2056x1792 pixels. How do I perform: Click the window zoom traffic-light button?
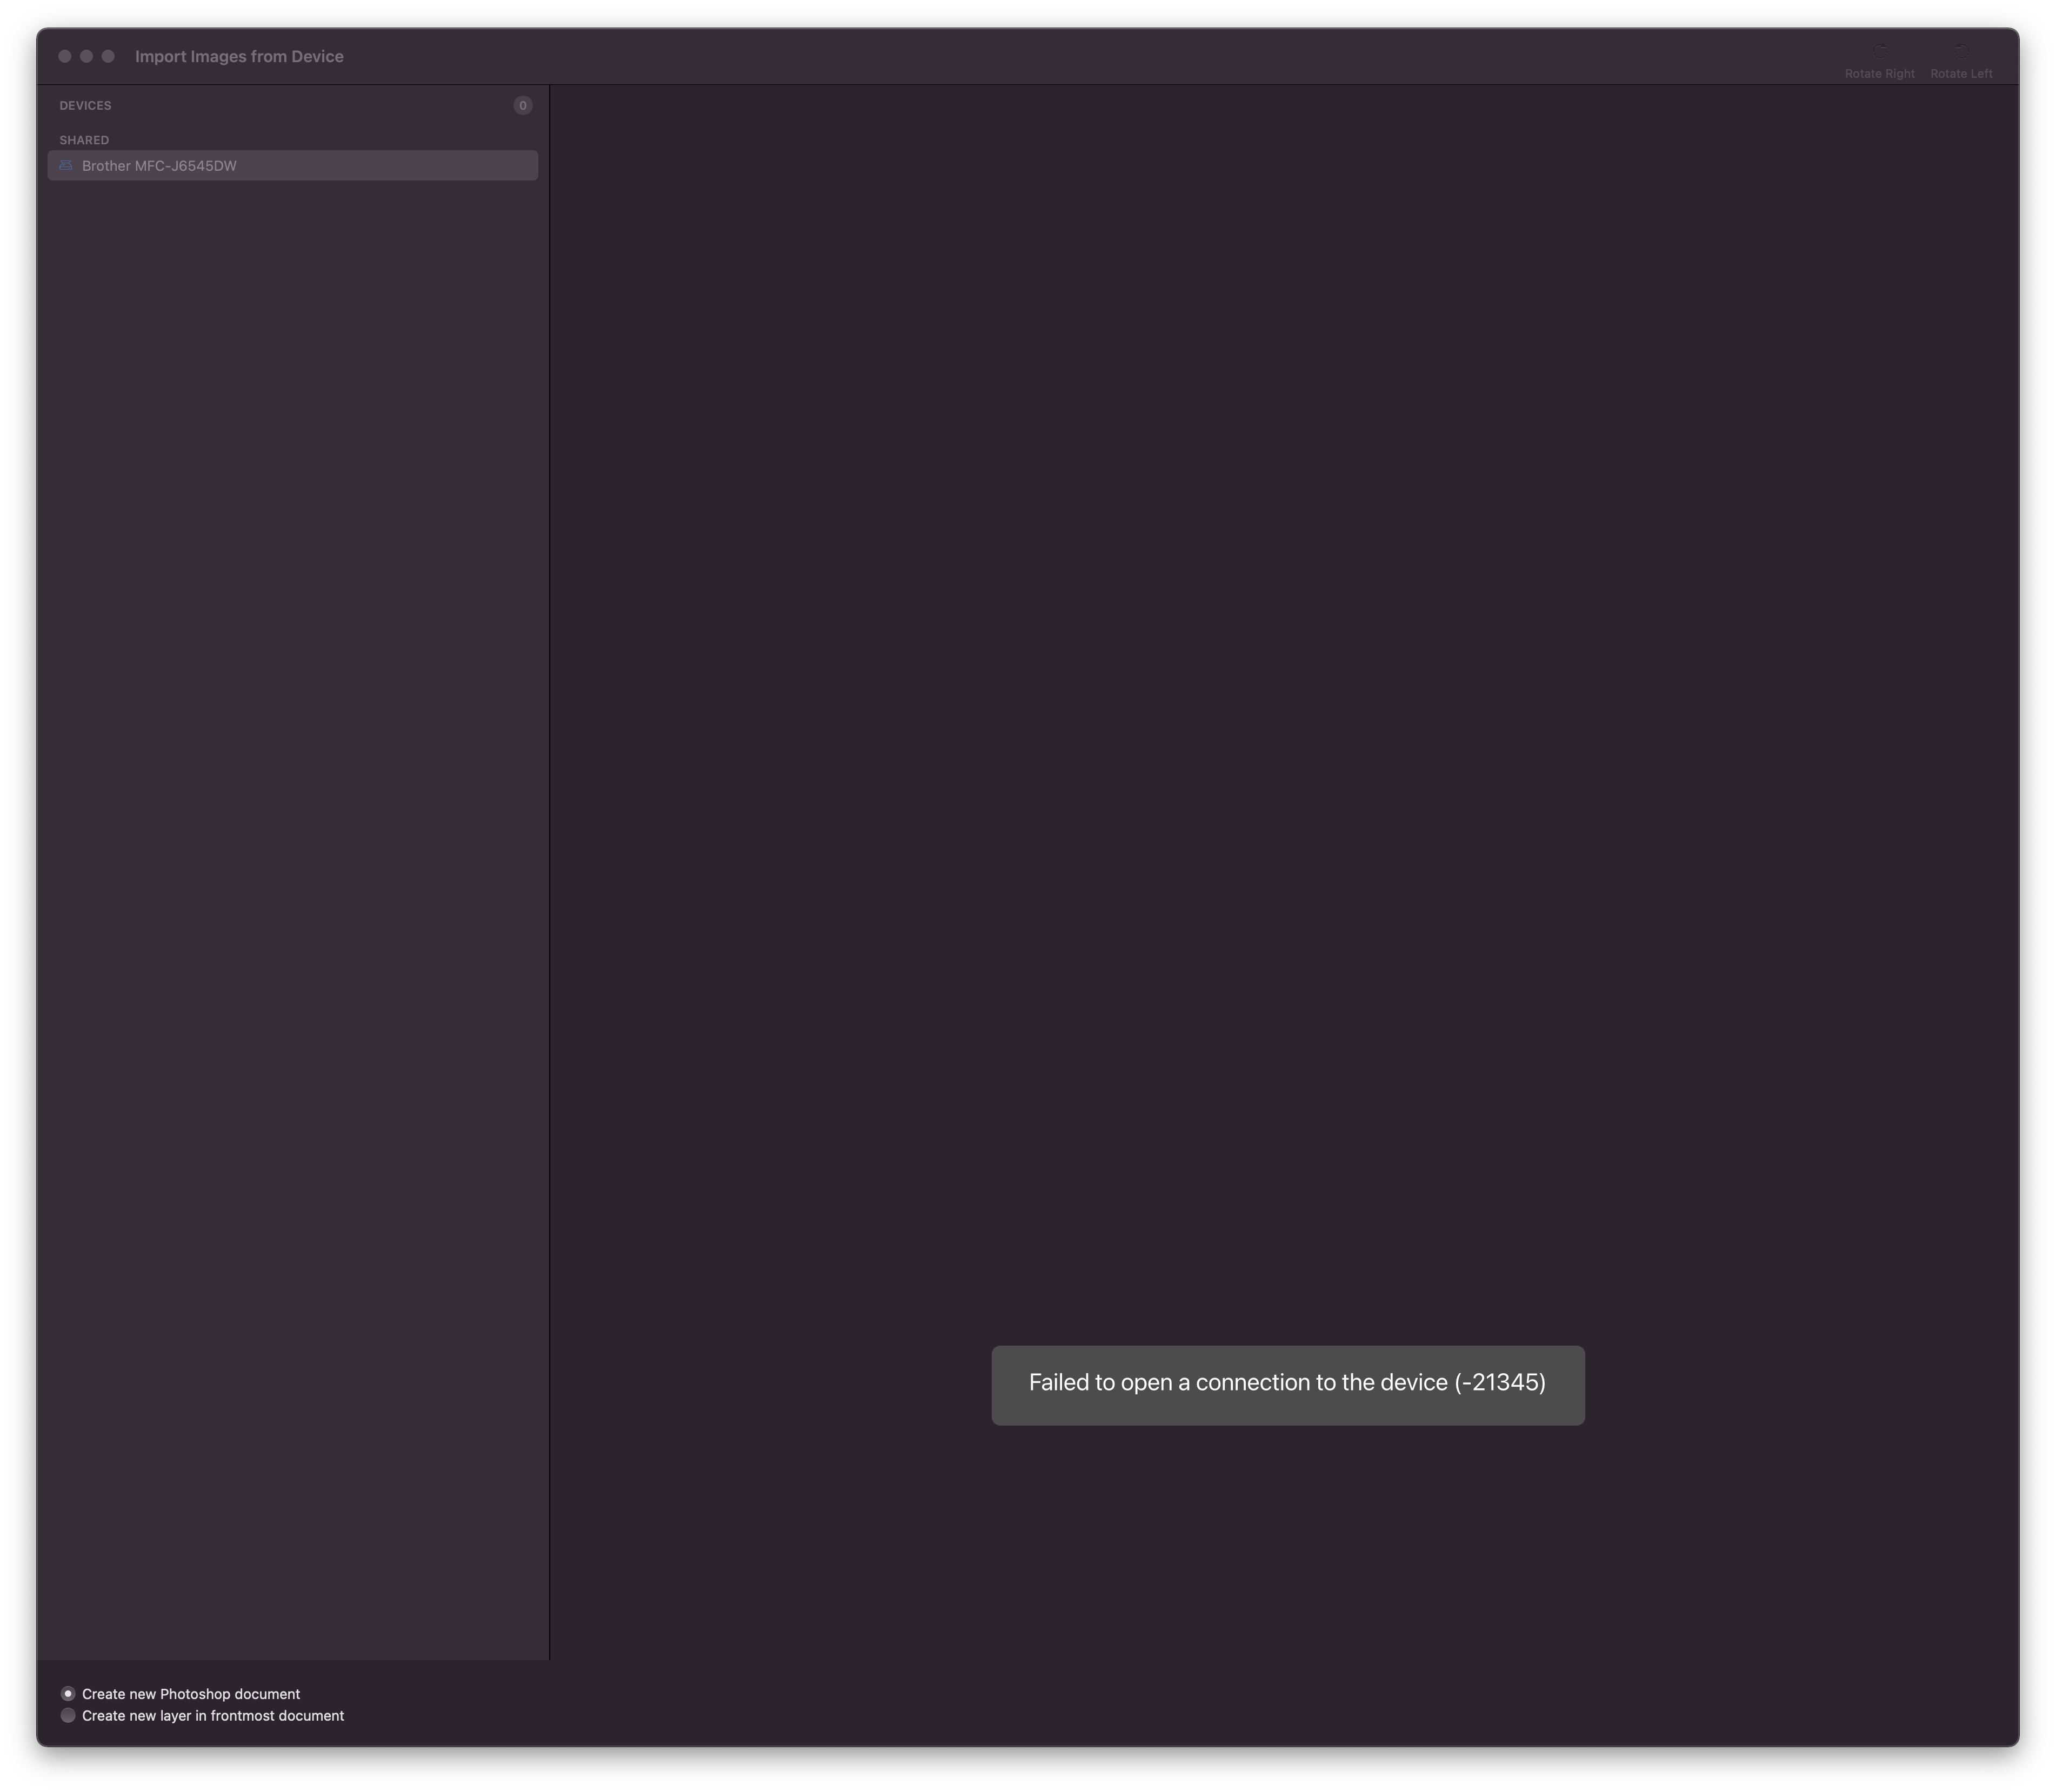(x=109, y=57)
